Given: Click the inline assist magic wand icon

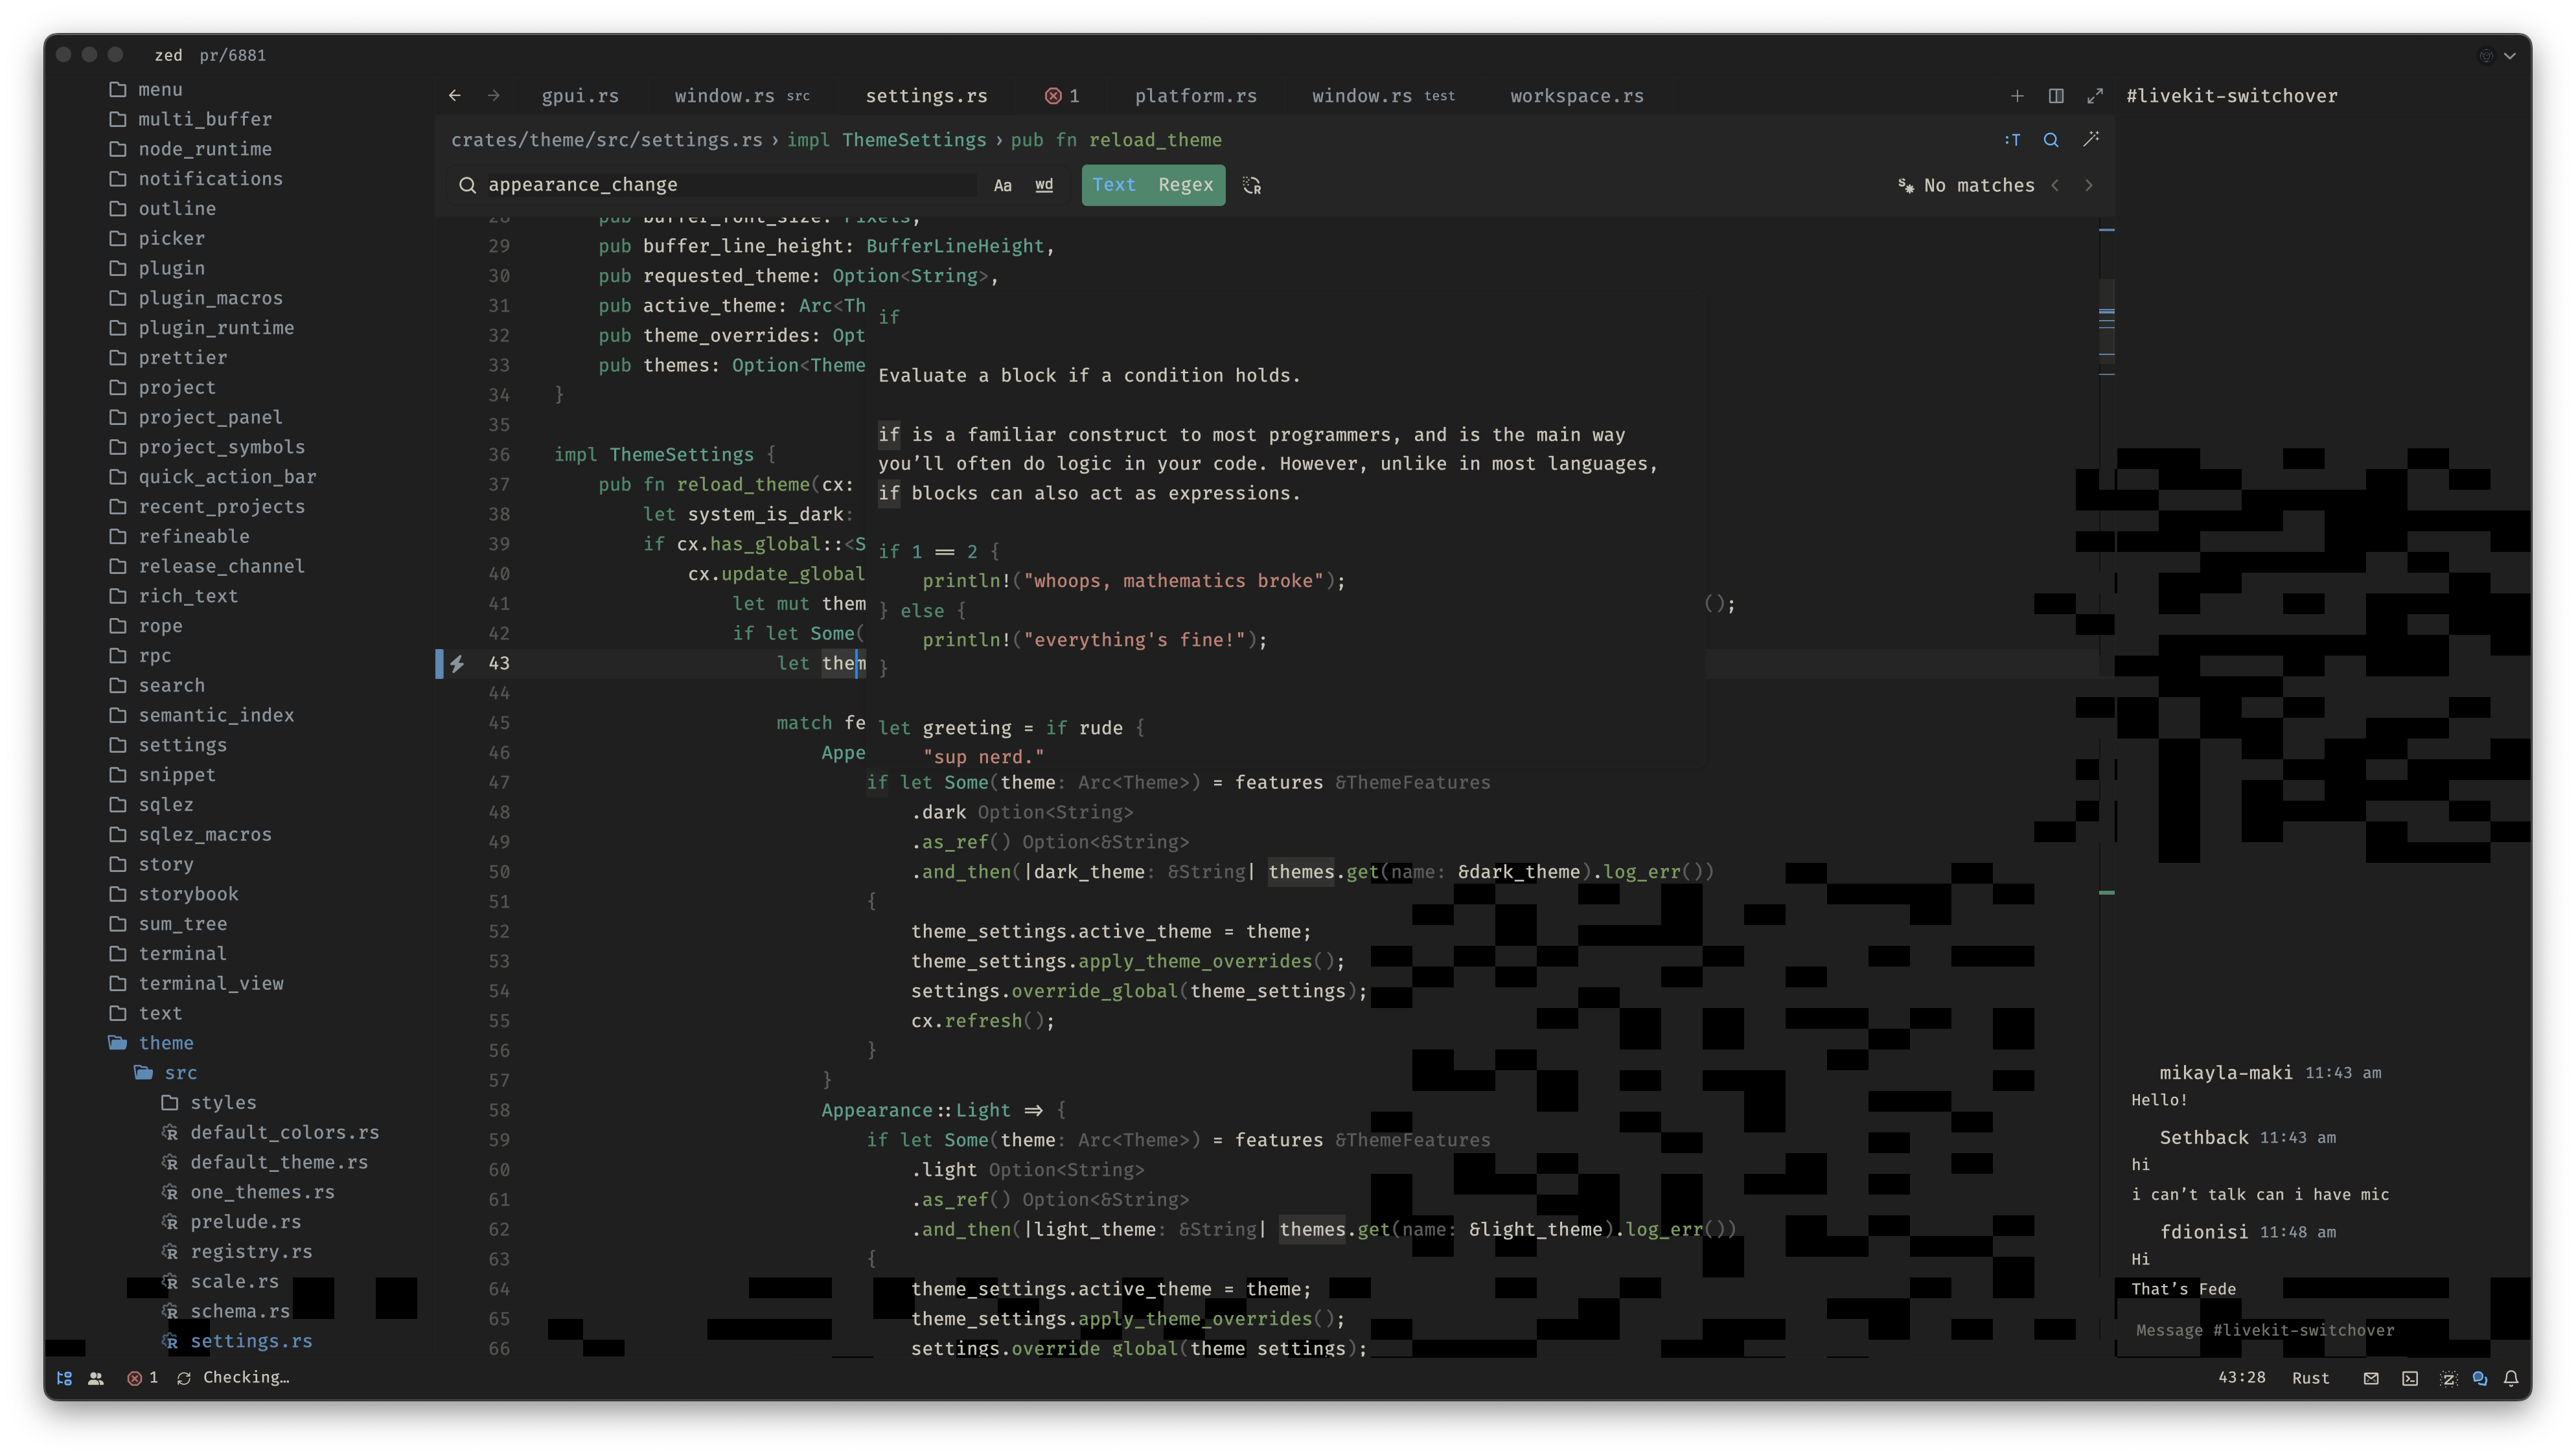Looking at the screenshot, I should click(2091, 140).
